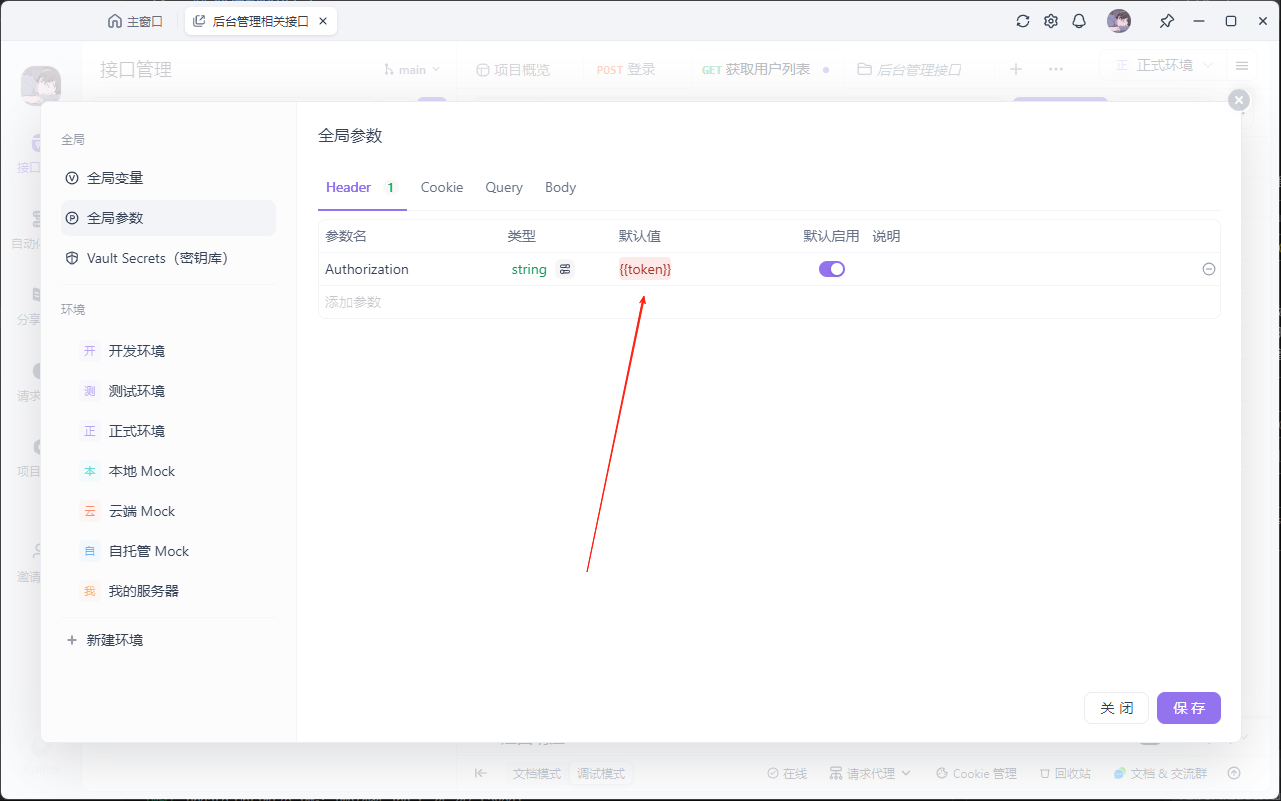Screen dimensions: 1281x801
Task: Create a new environment with 新建环境
Action: (114, 640)
